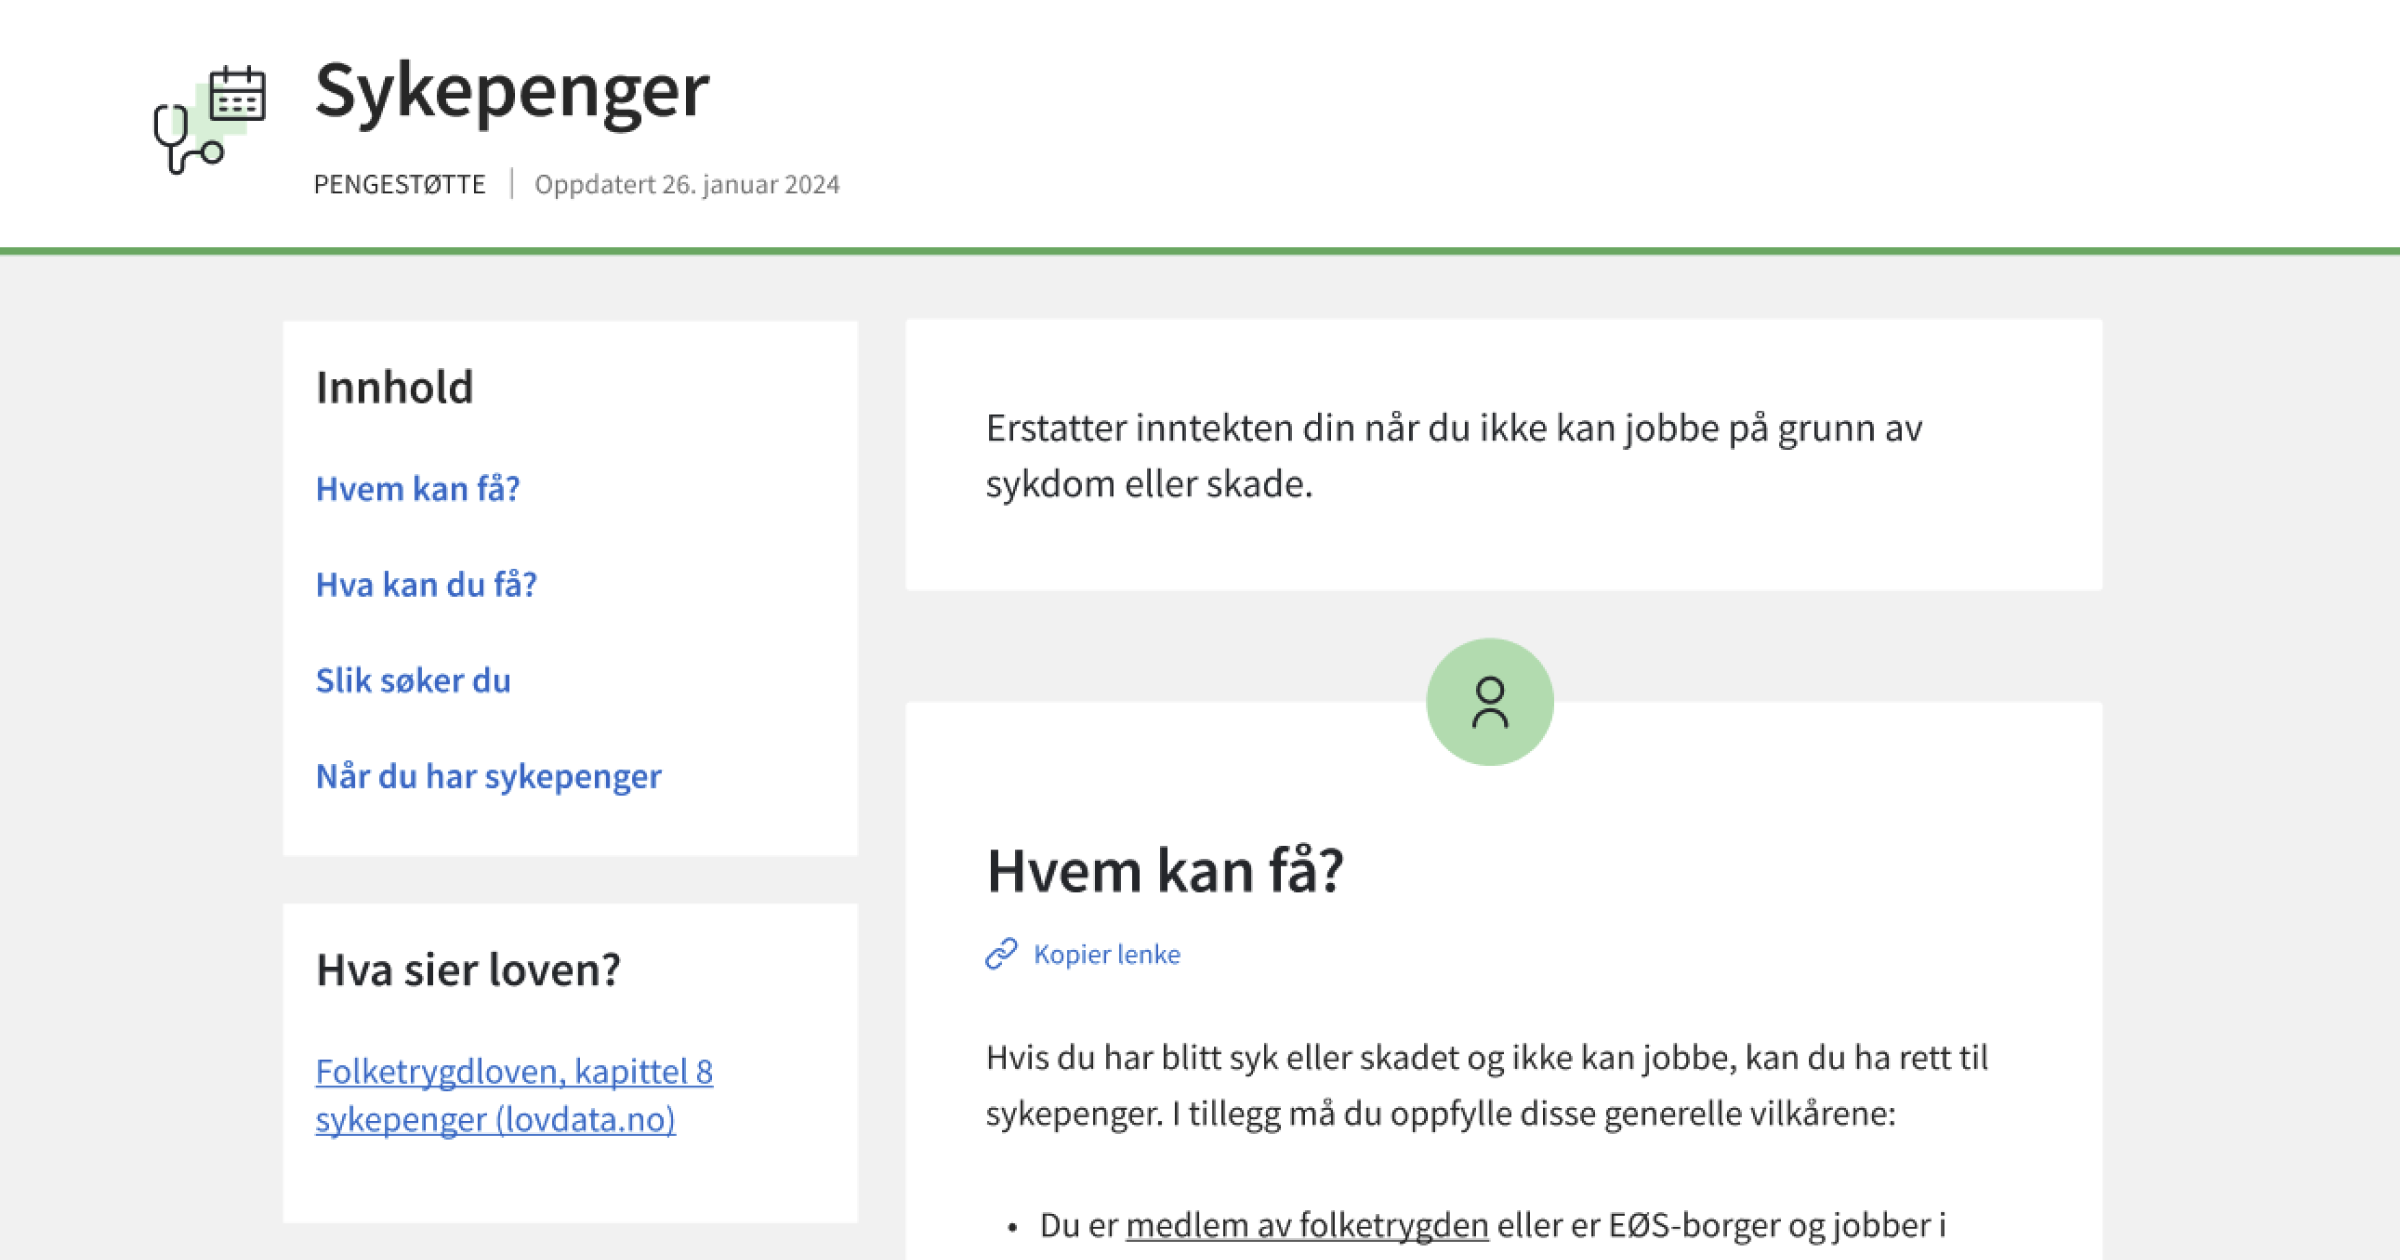Click the Sykepenger page title

pyautogui.click(x=512, y=92)
